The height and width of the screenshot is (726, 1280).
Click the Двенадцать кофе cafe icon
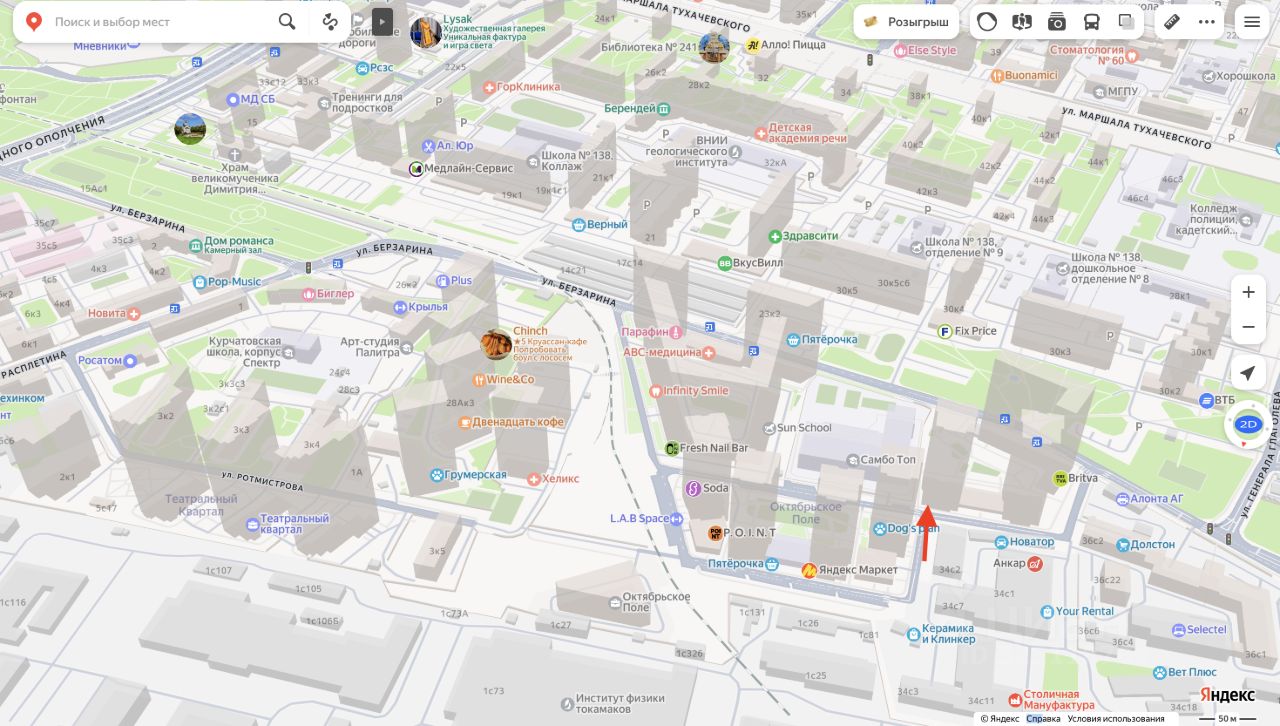click(465, 422)
